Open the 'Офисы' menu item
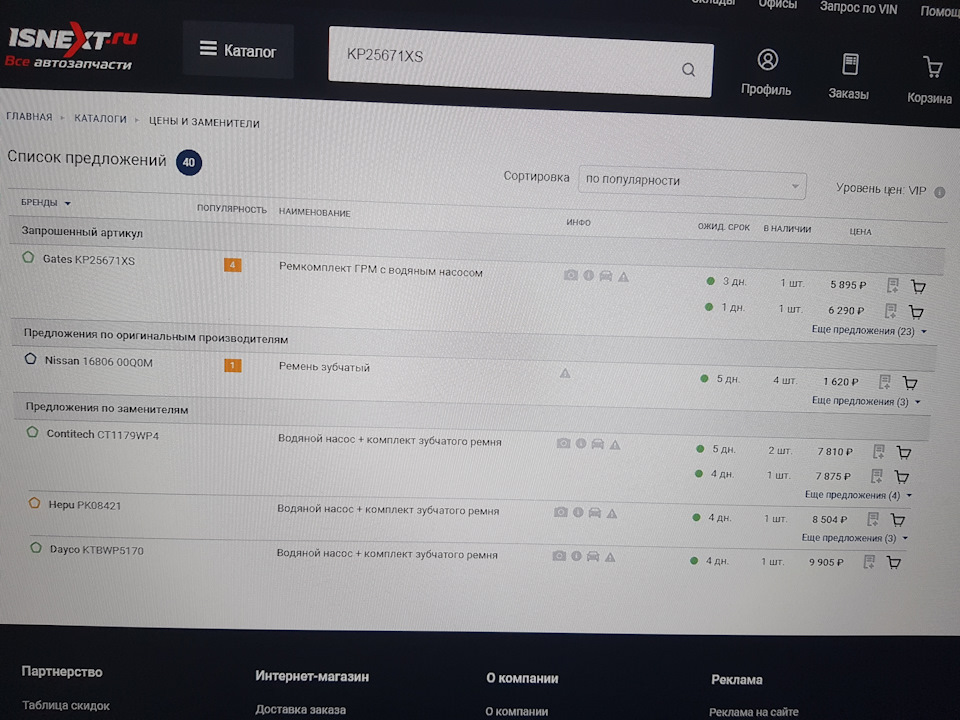The height and width of the screenshot is (720, 960). (x=777, y=5)
